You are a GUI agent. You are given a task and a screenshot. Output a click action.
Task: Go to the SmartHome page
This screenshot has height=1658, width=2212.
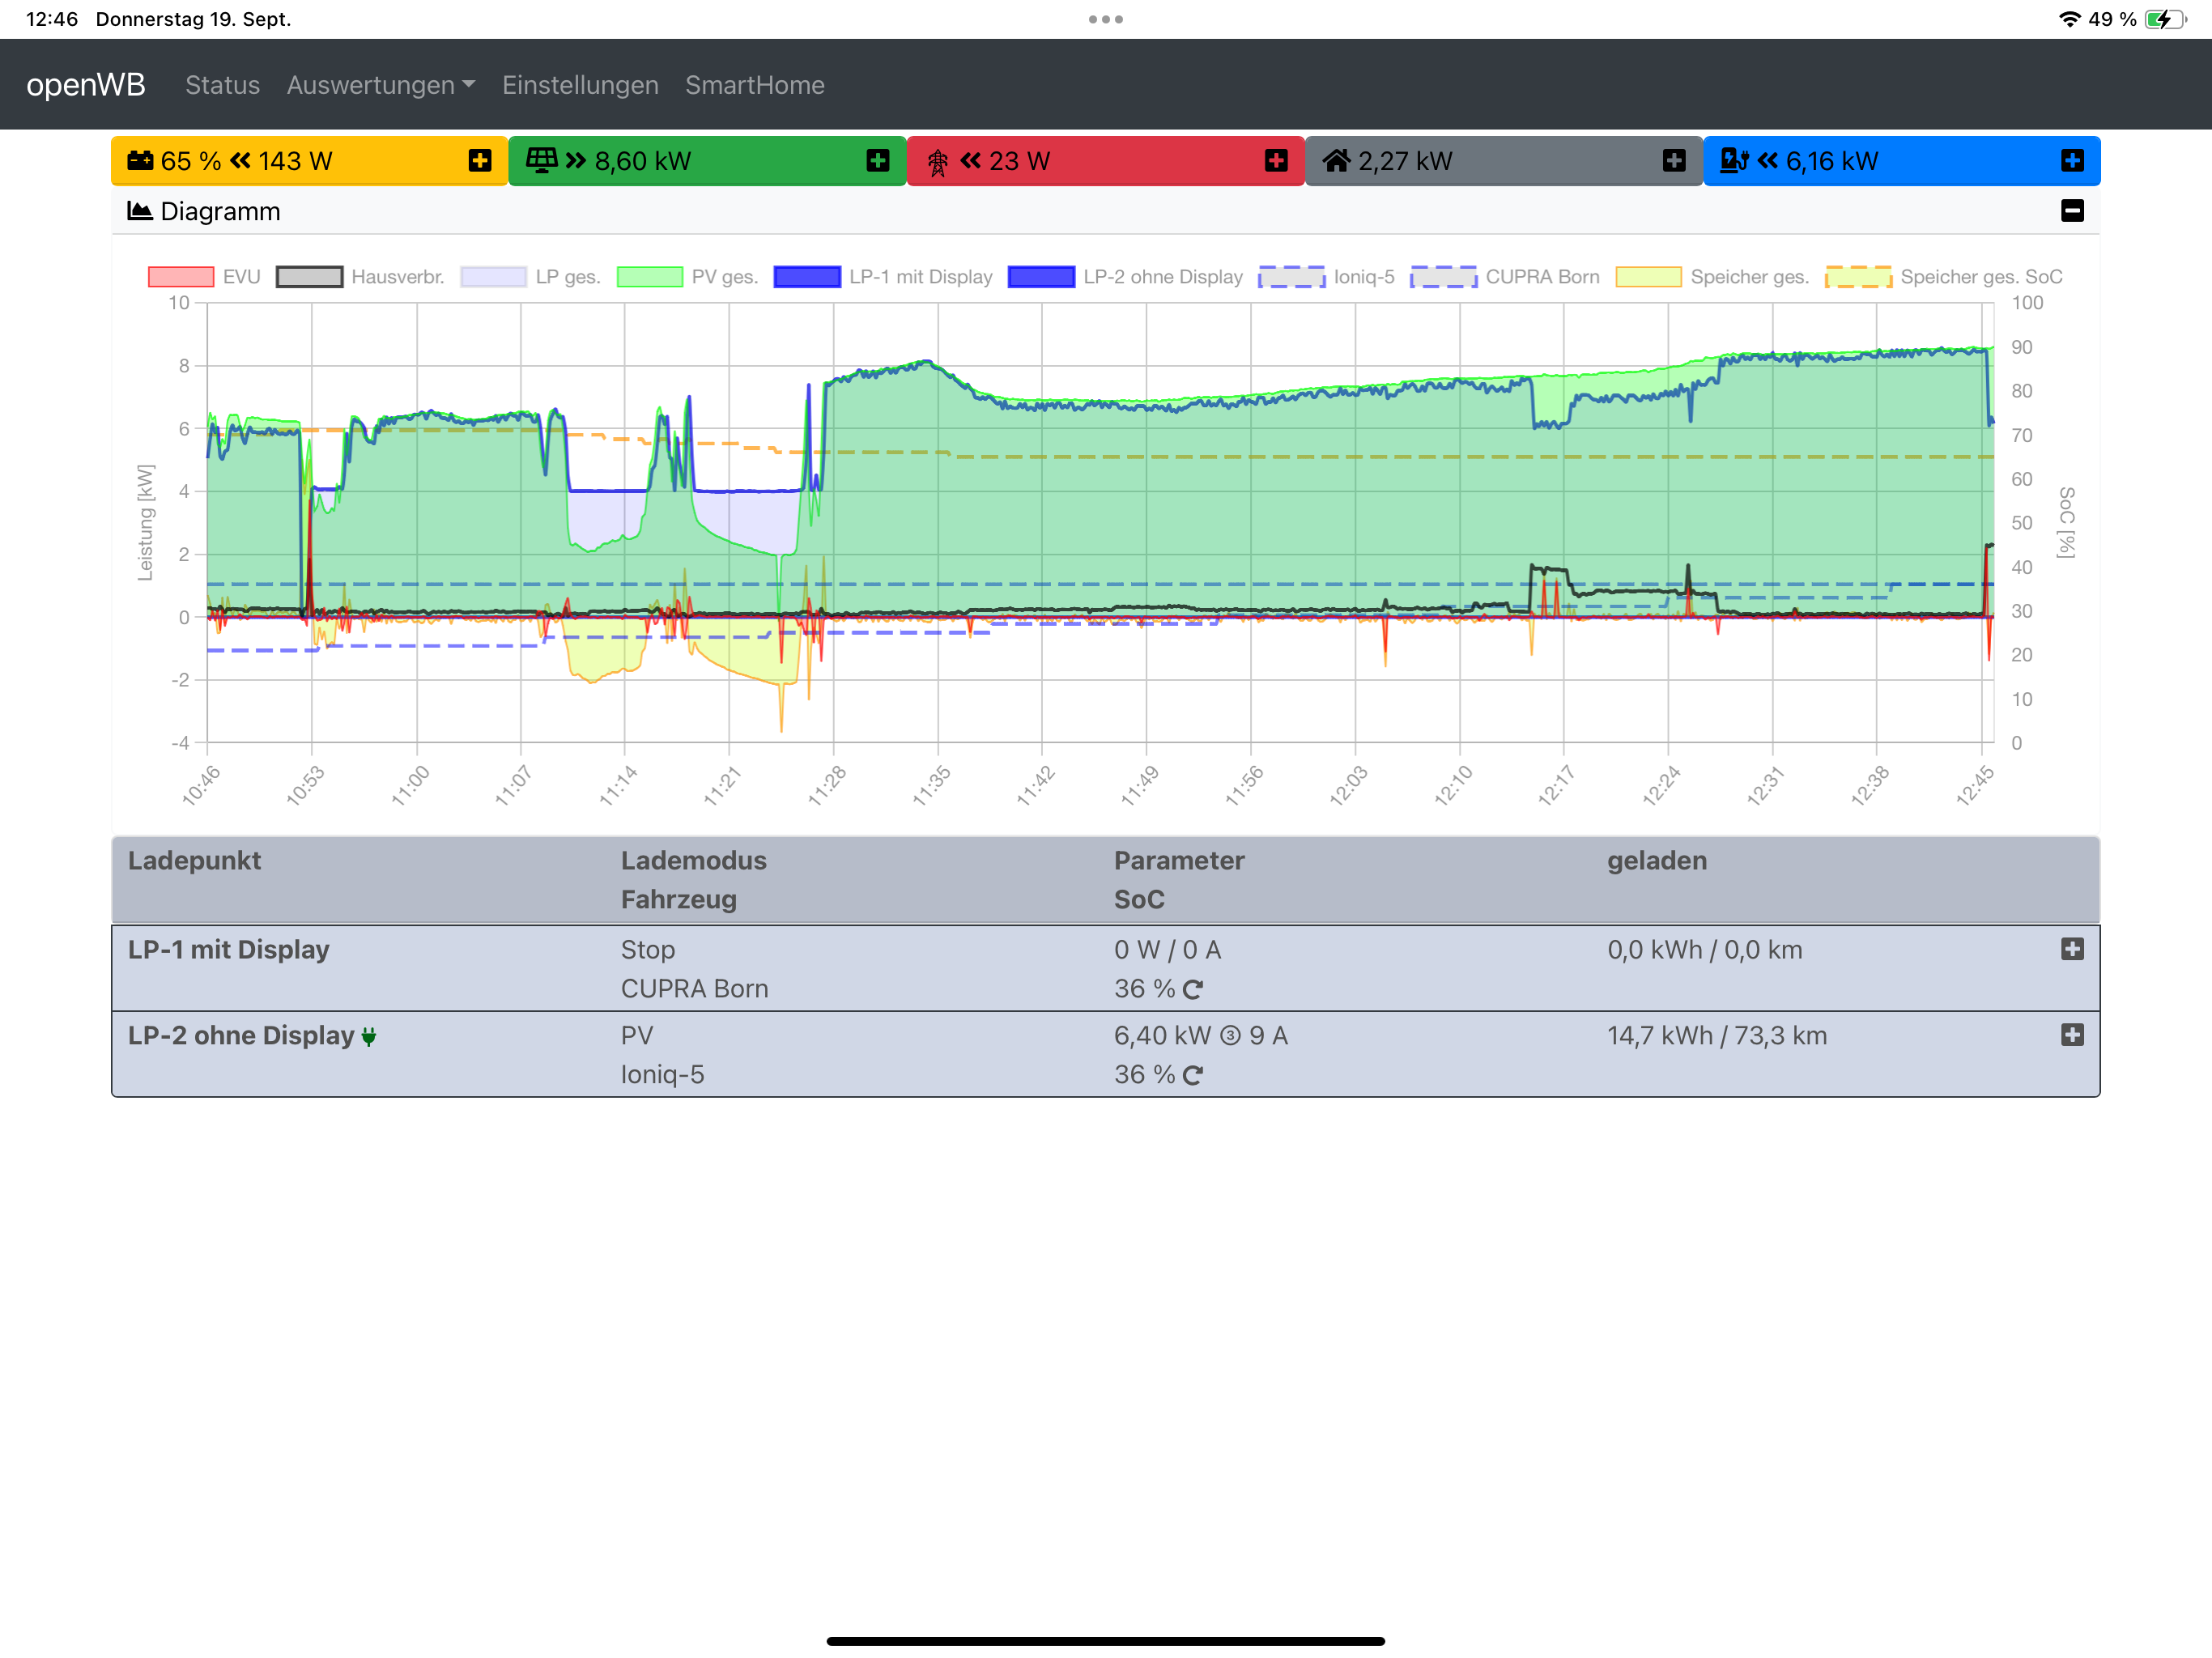pyautogui.click(x=754, y=85)
